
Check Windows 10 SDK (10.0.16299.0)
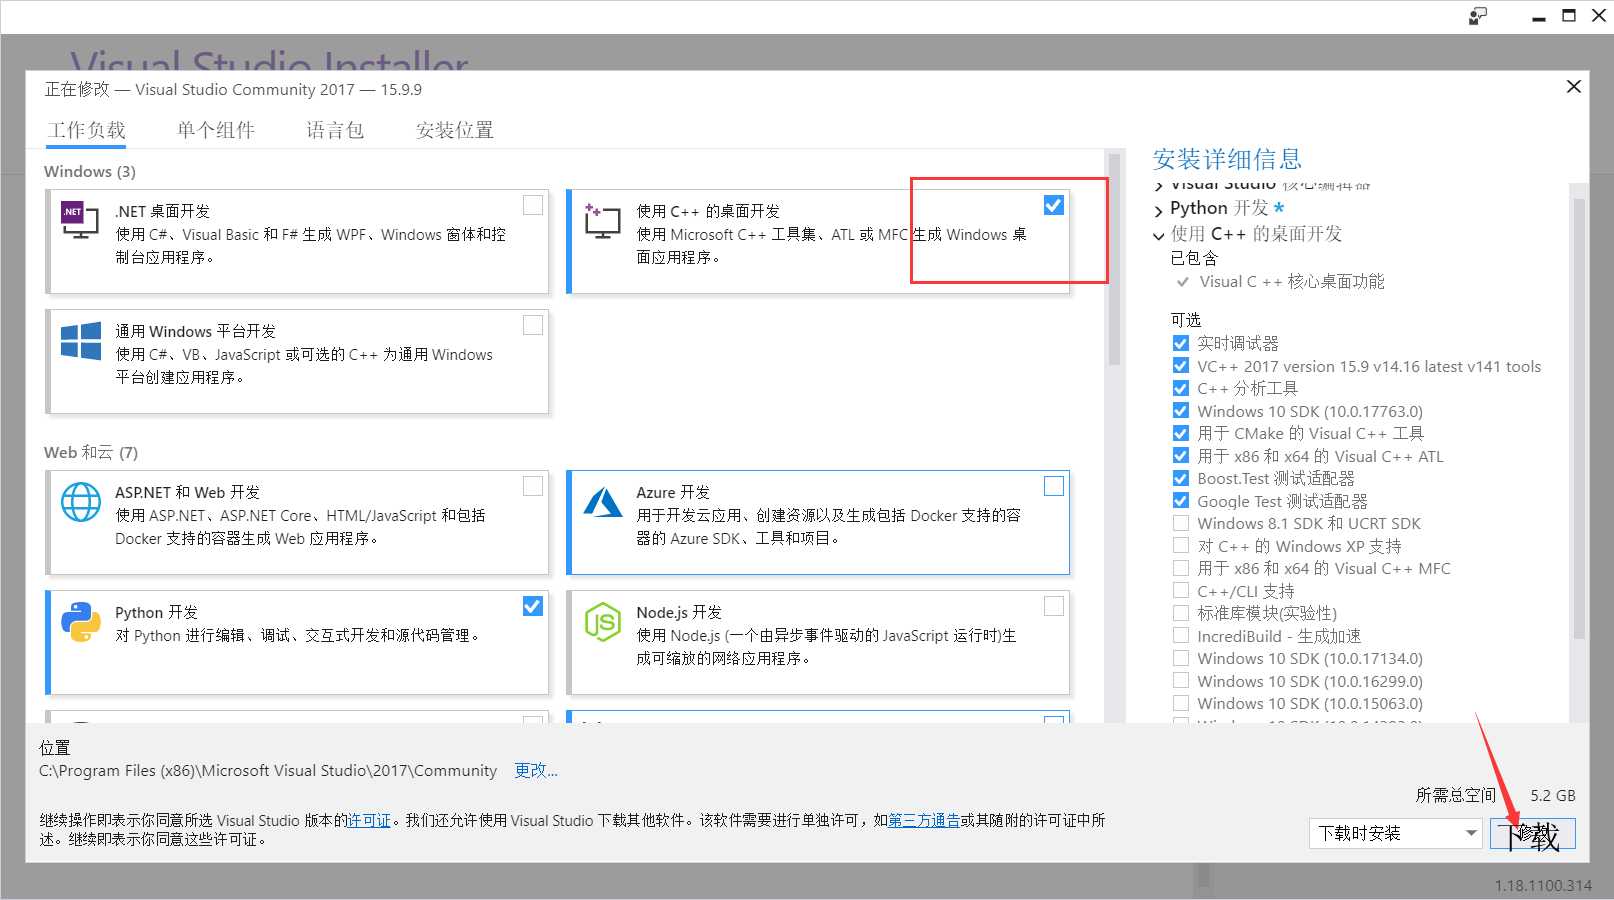1181,681
